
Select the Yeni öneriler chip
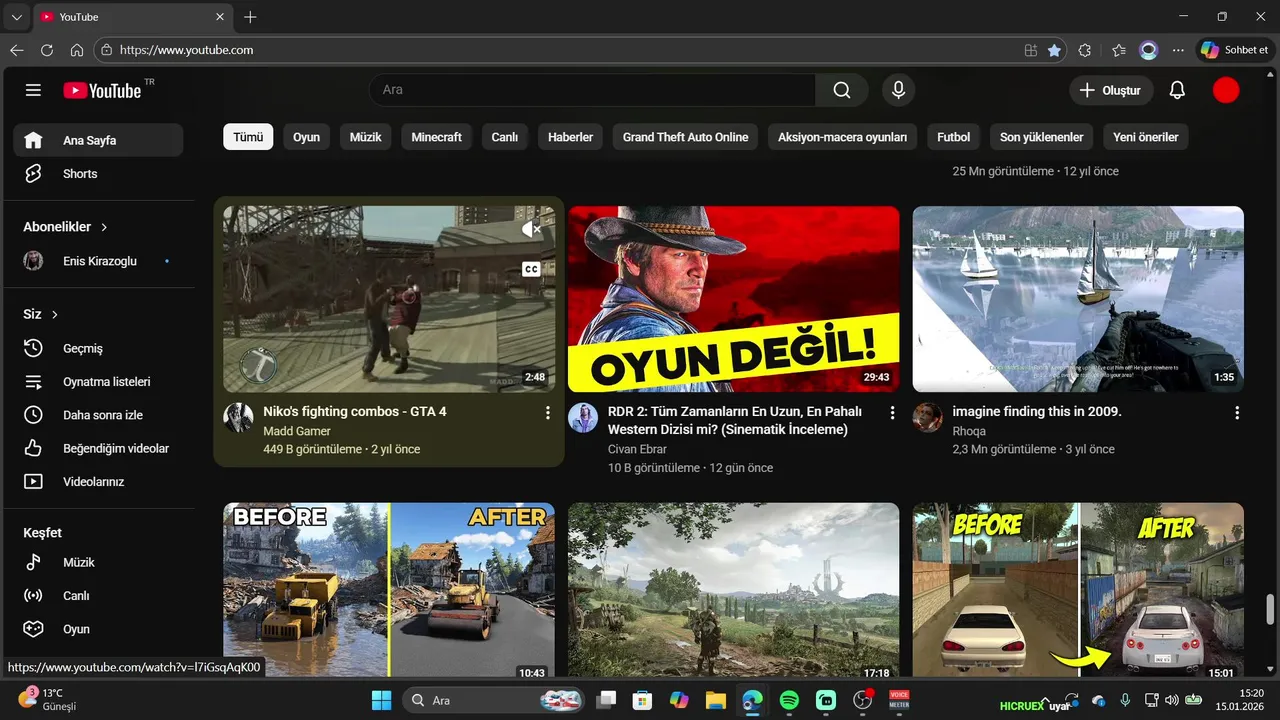[x=1145, y=137]
